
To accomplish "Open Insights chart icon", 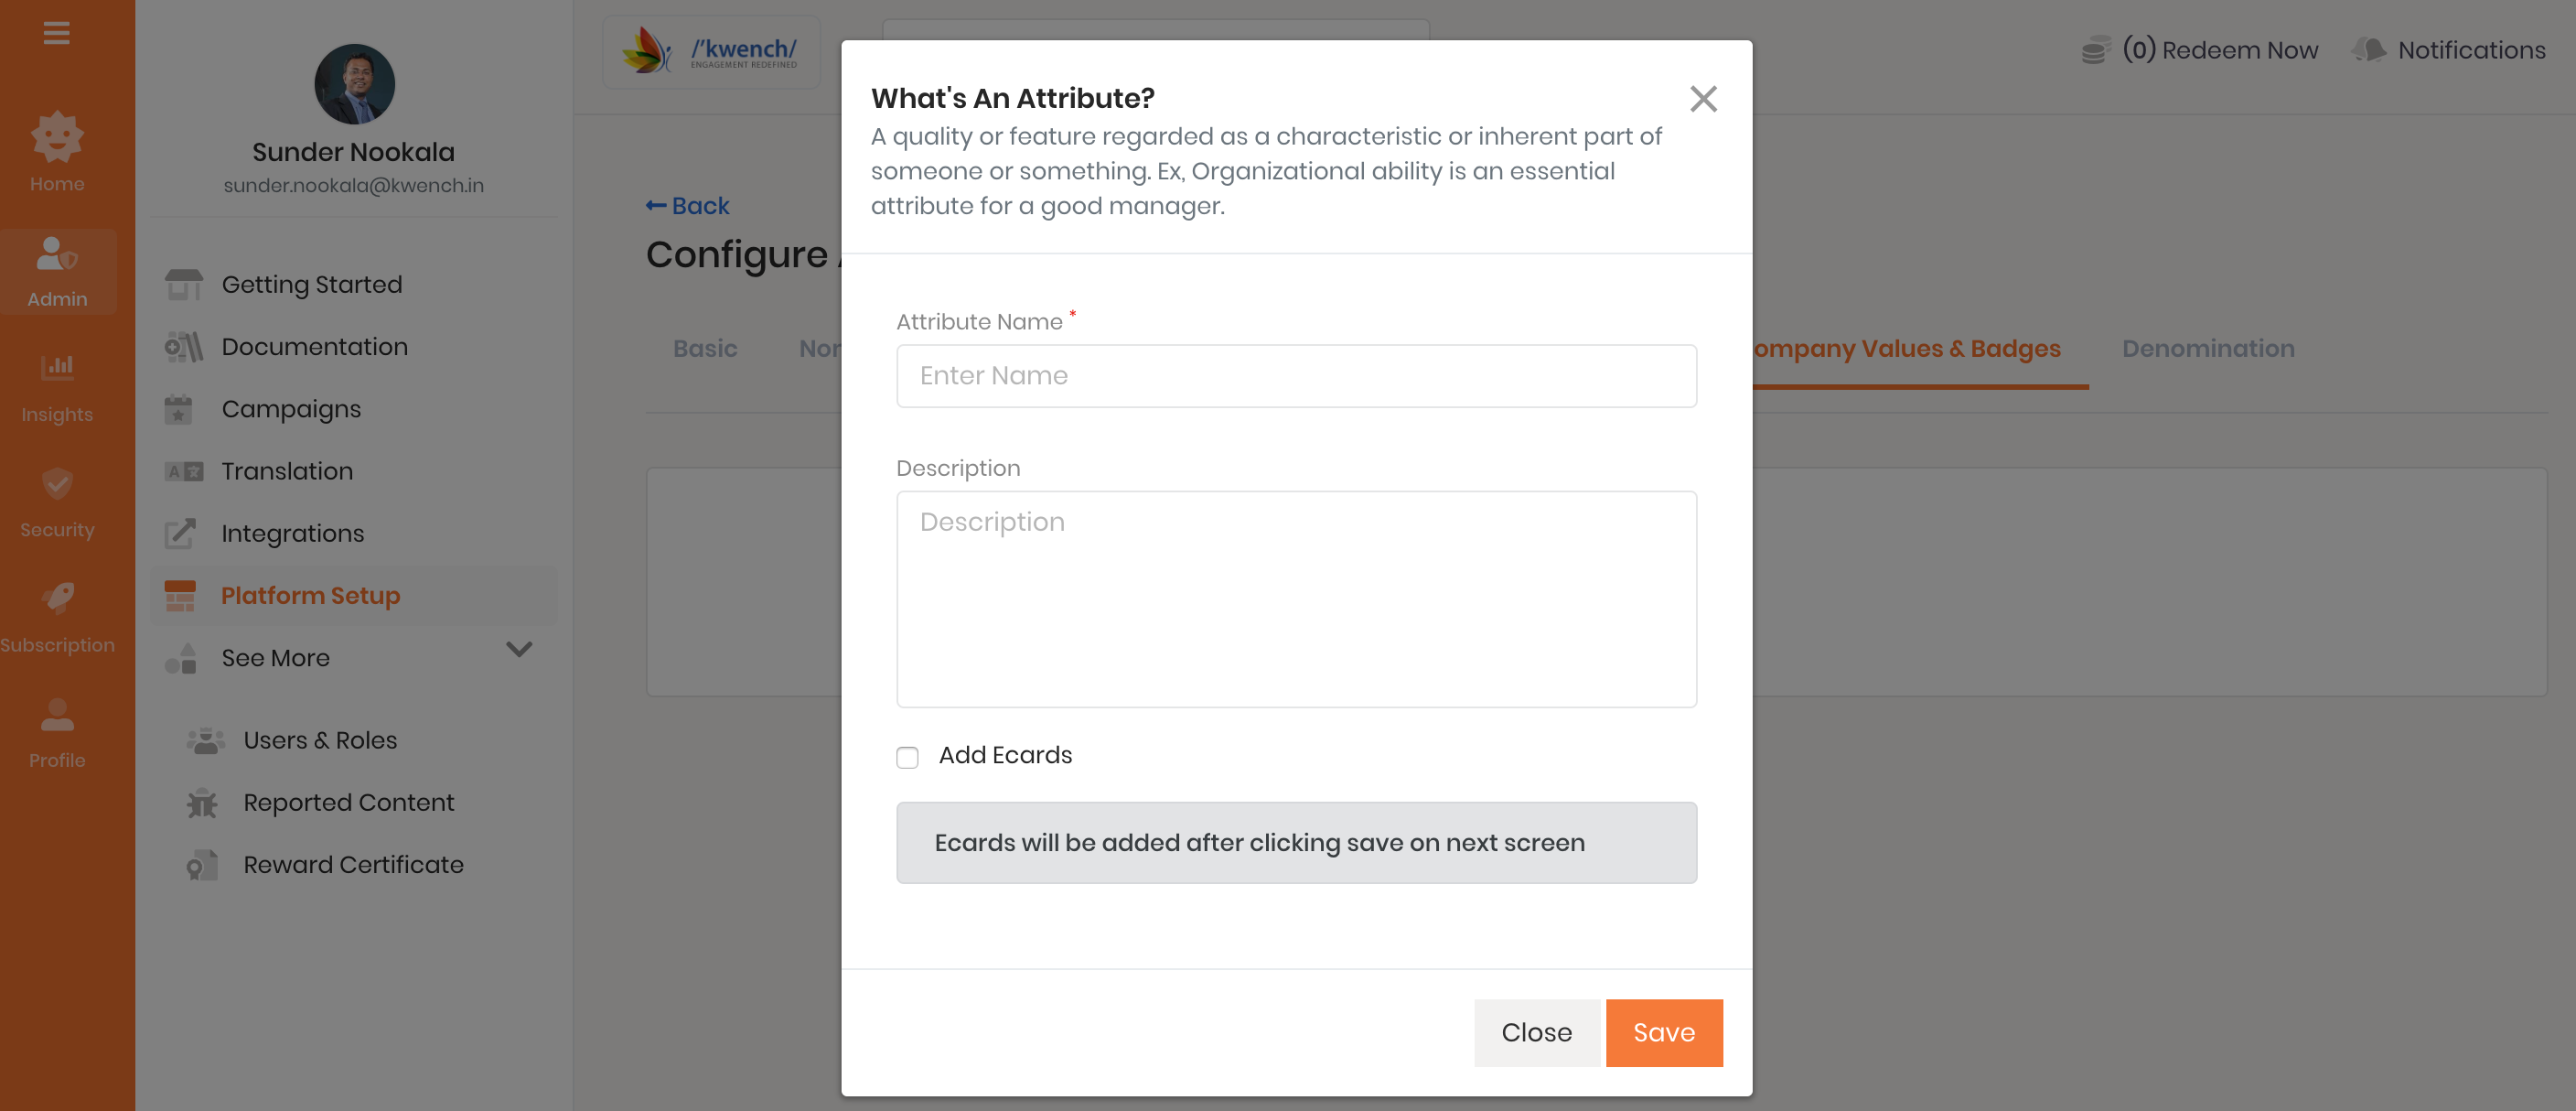I will click(x=57, y=367).
